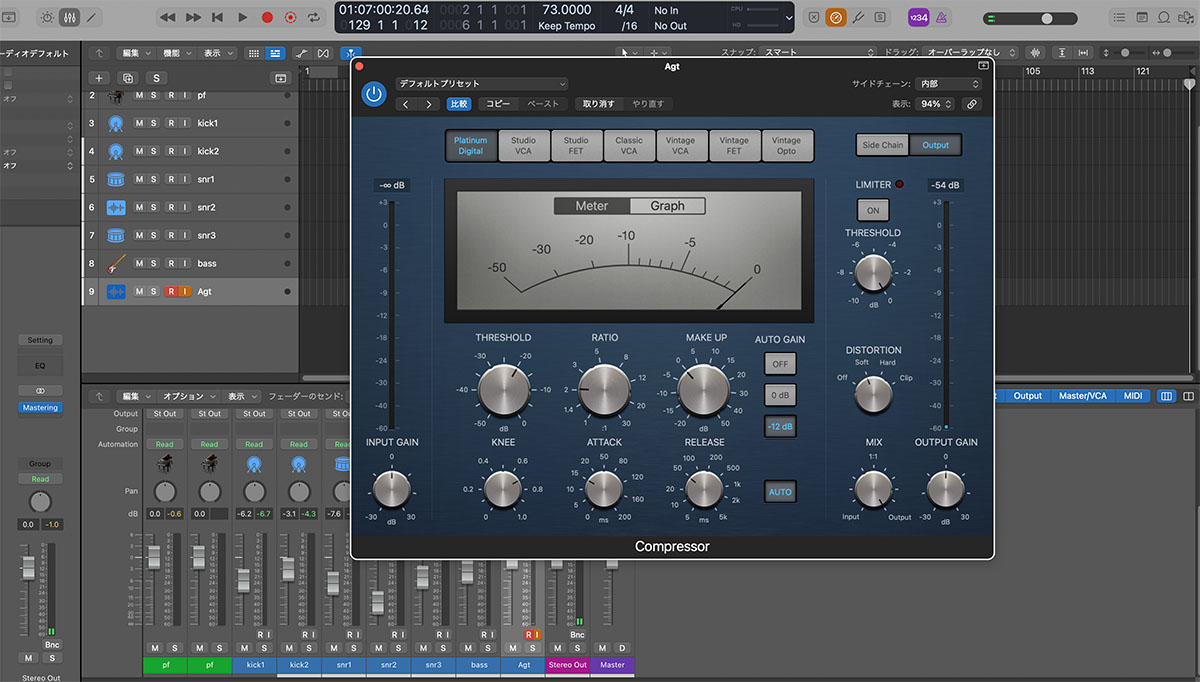Select next preset arrow in plugin header
Screen dimensions: 1200x682
coord(429,104)
